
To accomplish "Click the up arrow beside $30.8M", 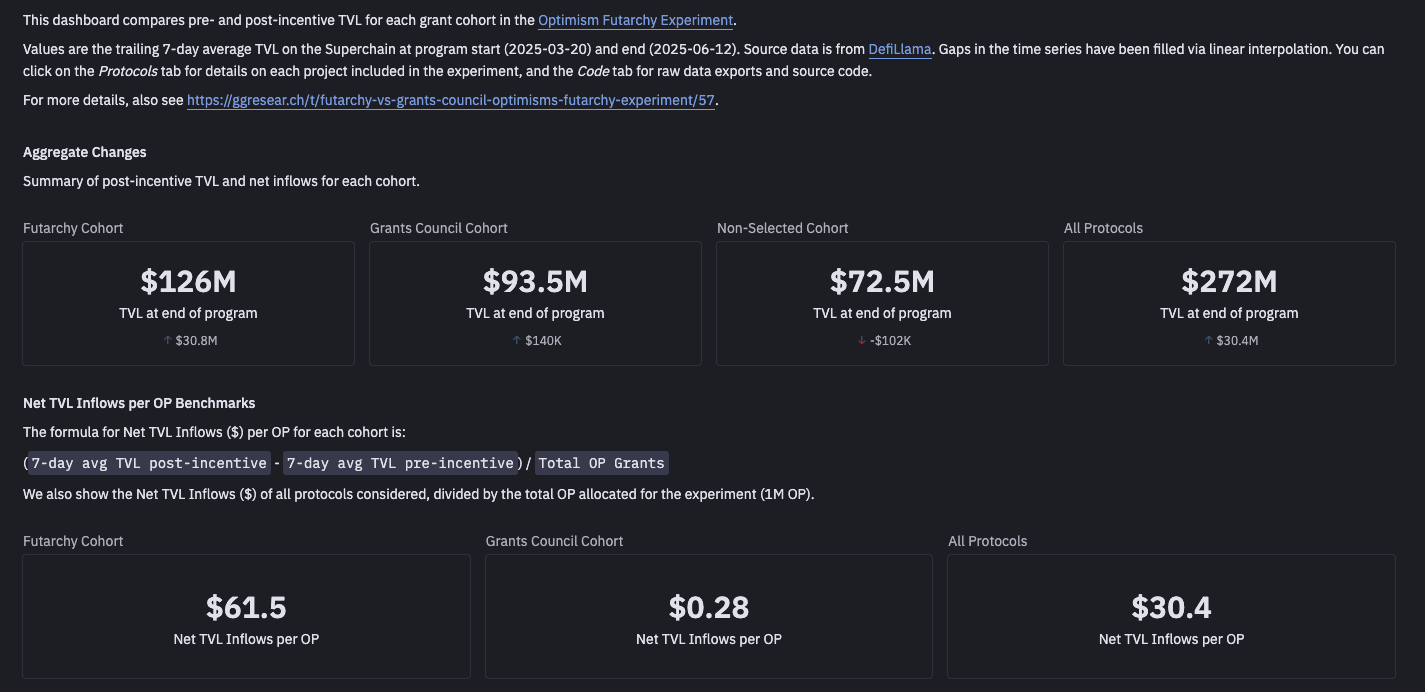I will coord(168,341).
